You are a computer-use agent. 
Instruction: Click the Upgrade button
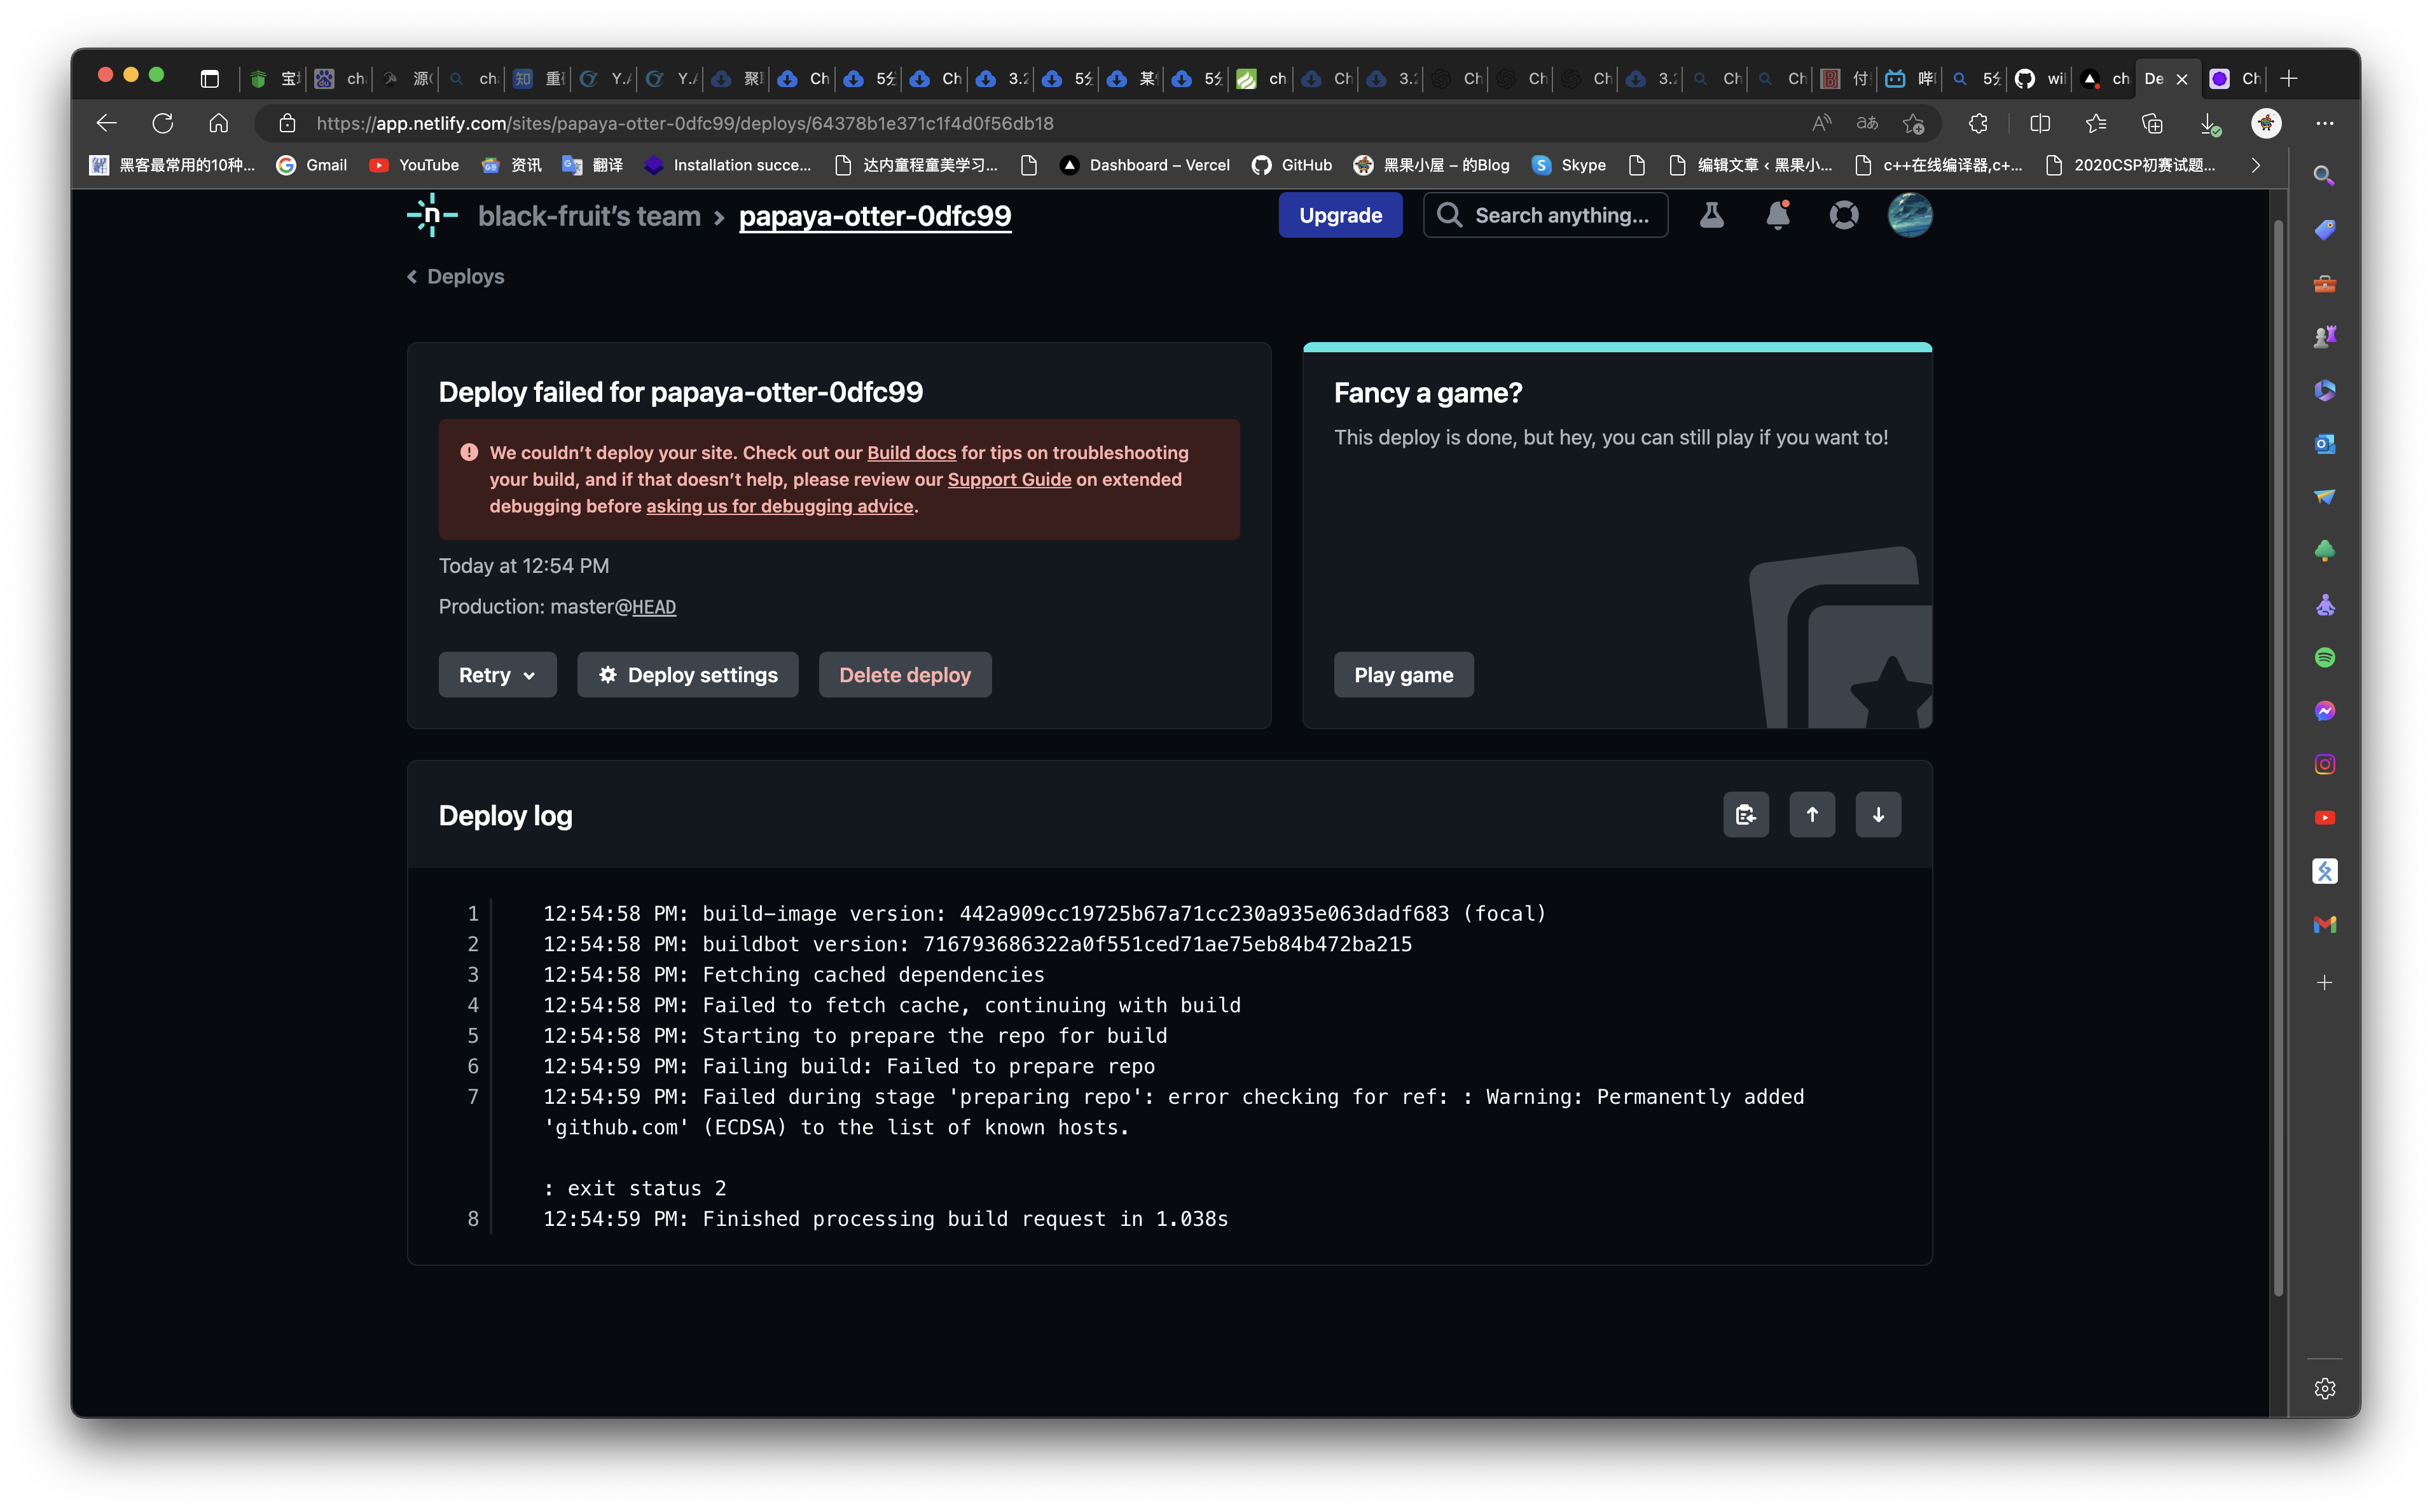(1340, 214)
